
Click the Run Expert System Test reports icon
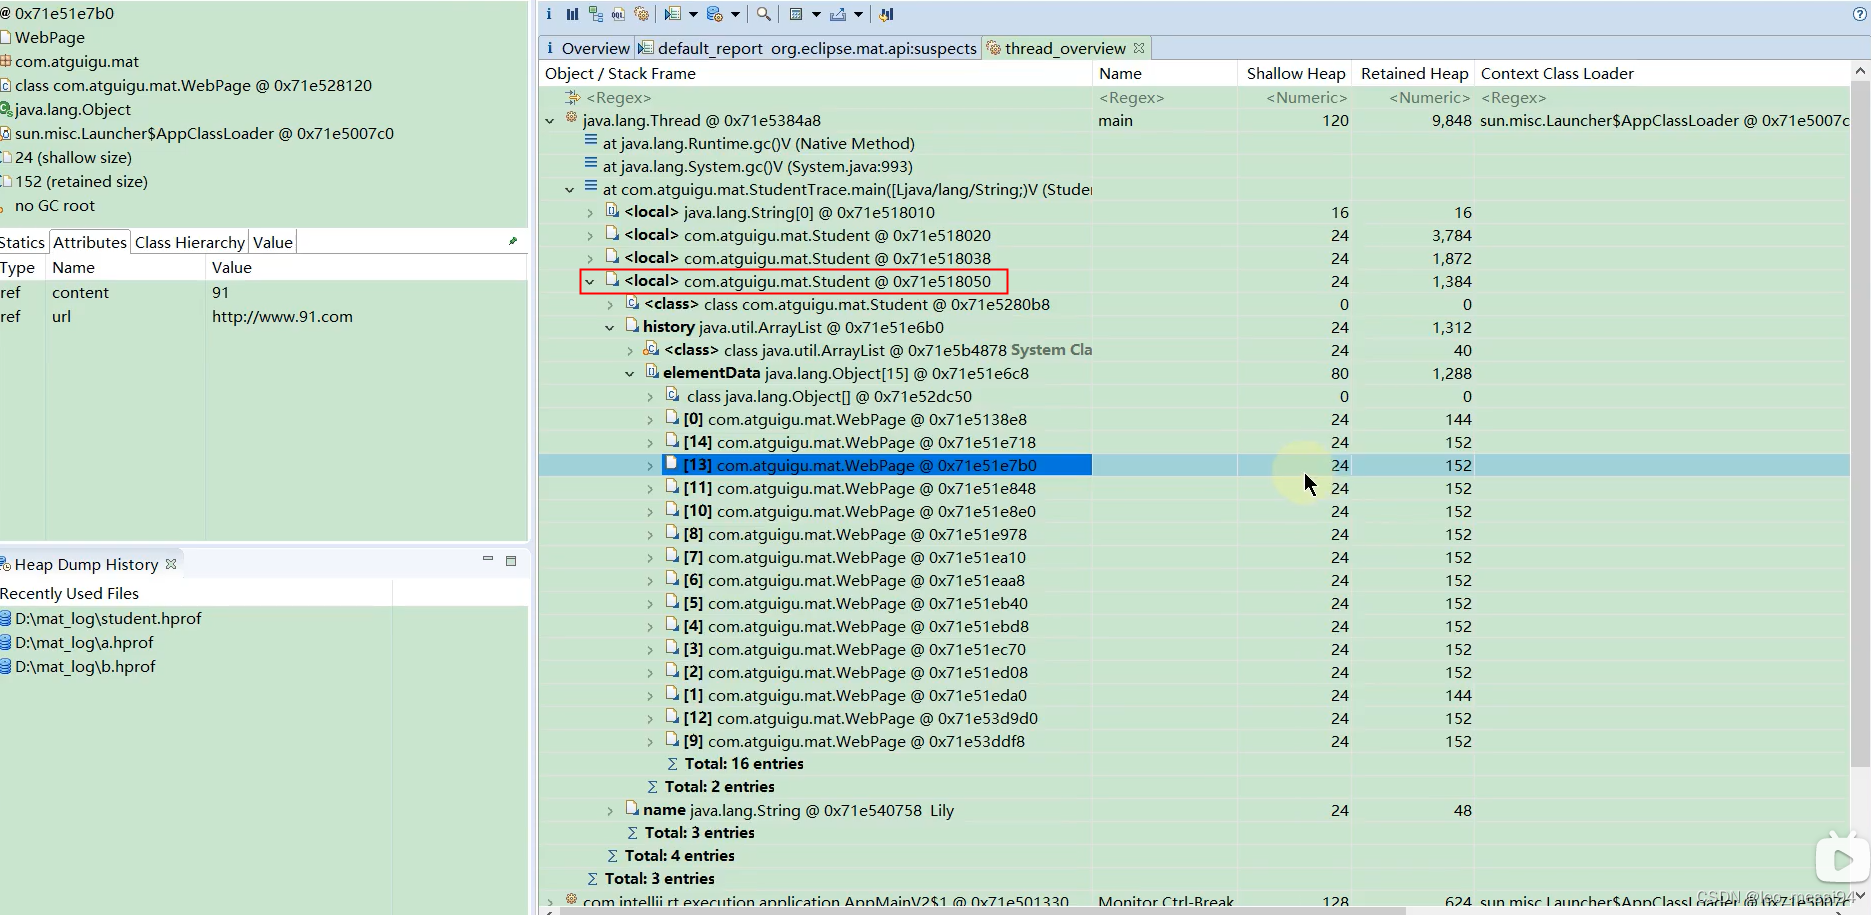673,14
